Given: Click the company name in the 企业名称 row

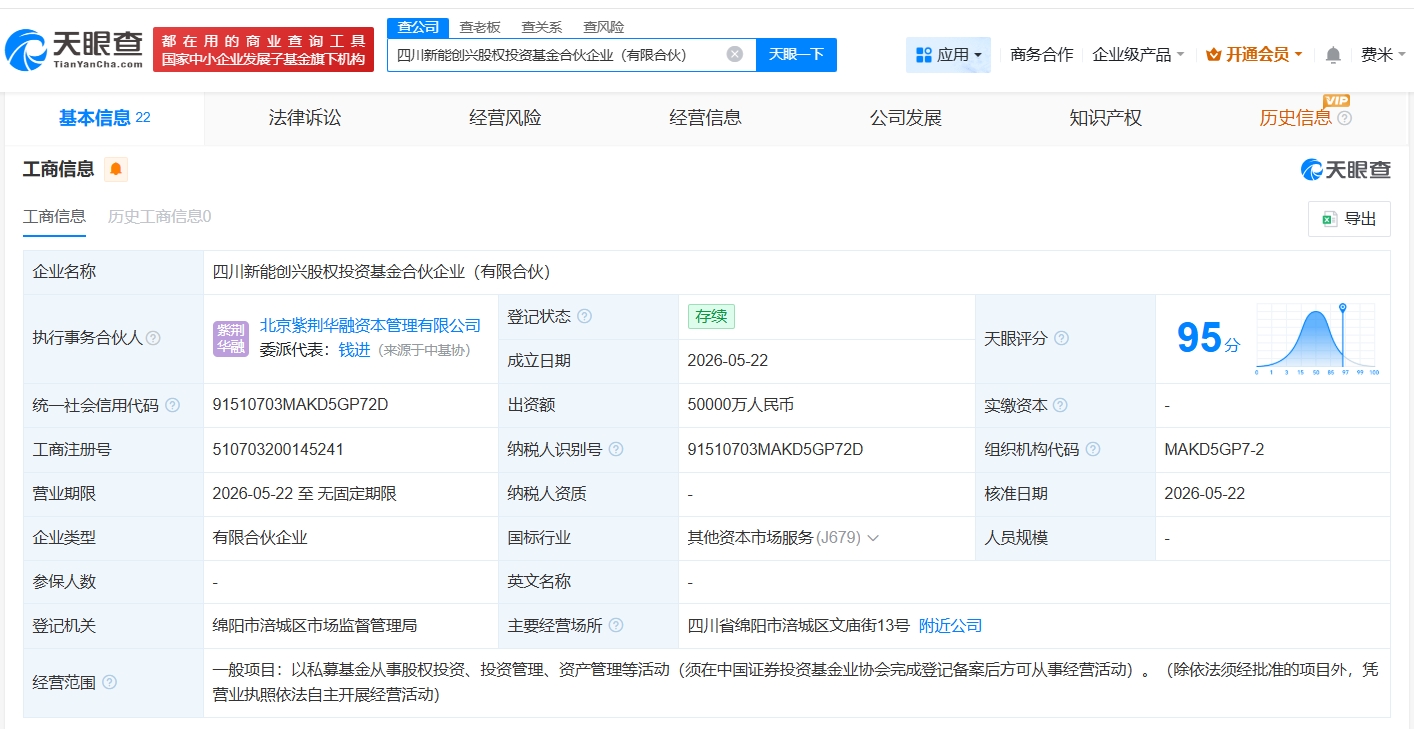Looking at the screenshot, I should [381, 272].
